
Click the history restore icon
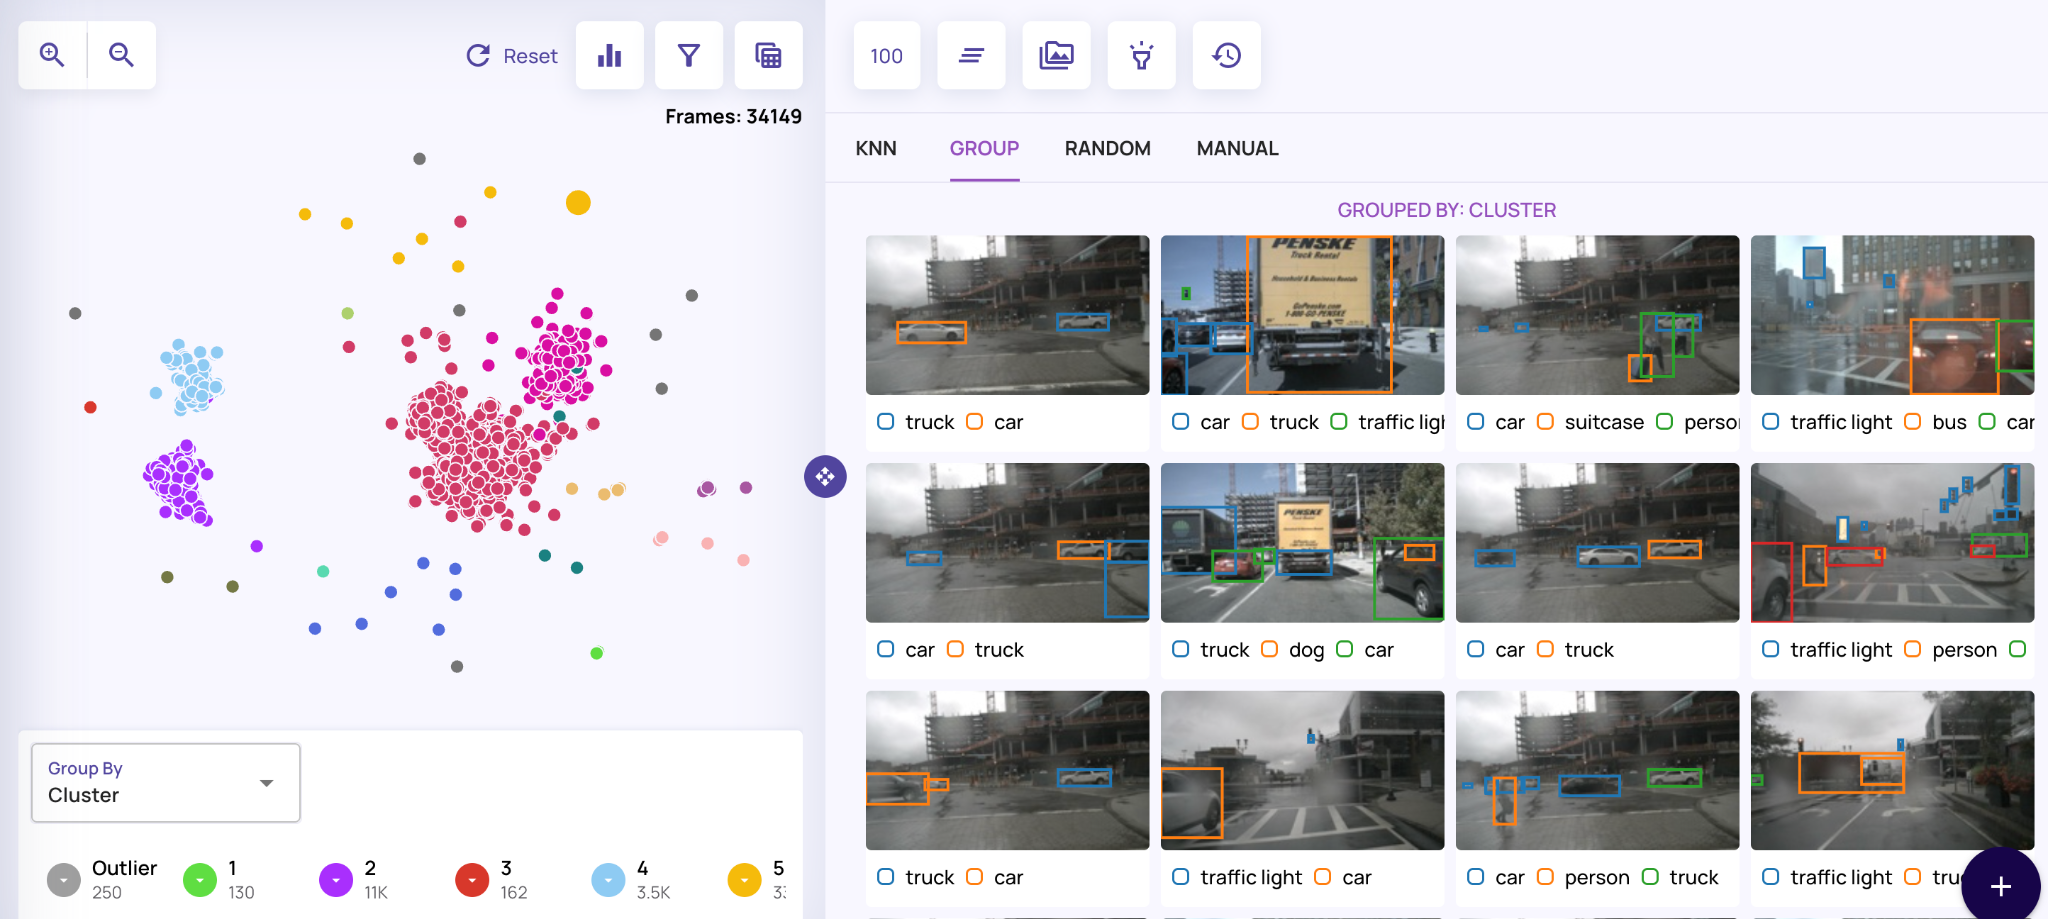tap(1226, 55)
